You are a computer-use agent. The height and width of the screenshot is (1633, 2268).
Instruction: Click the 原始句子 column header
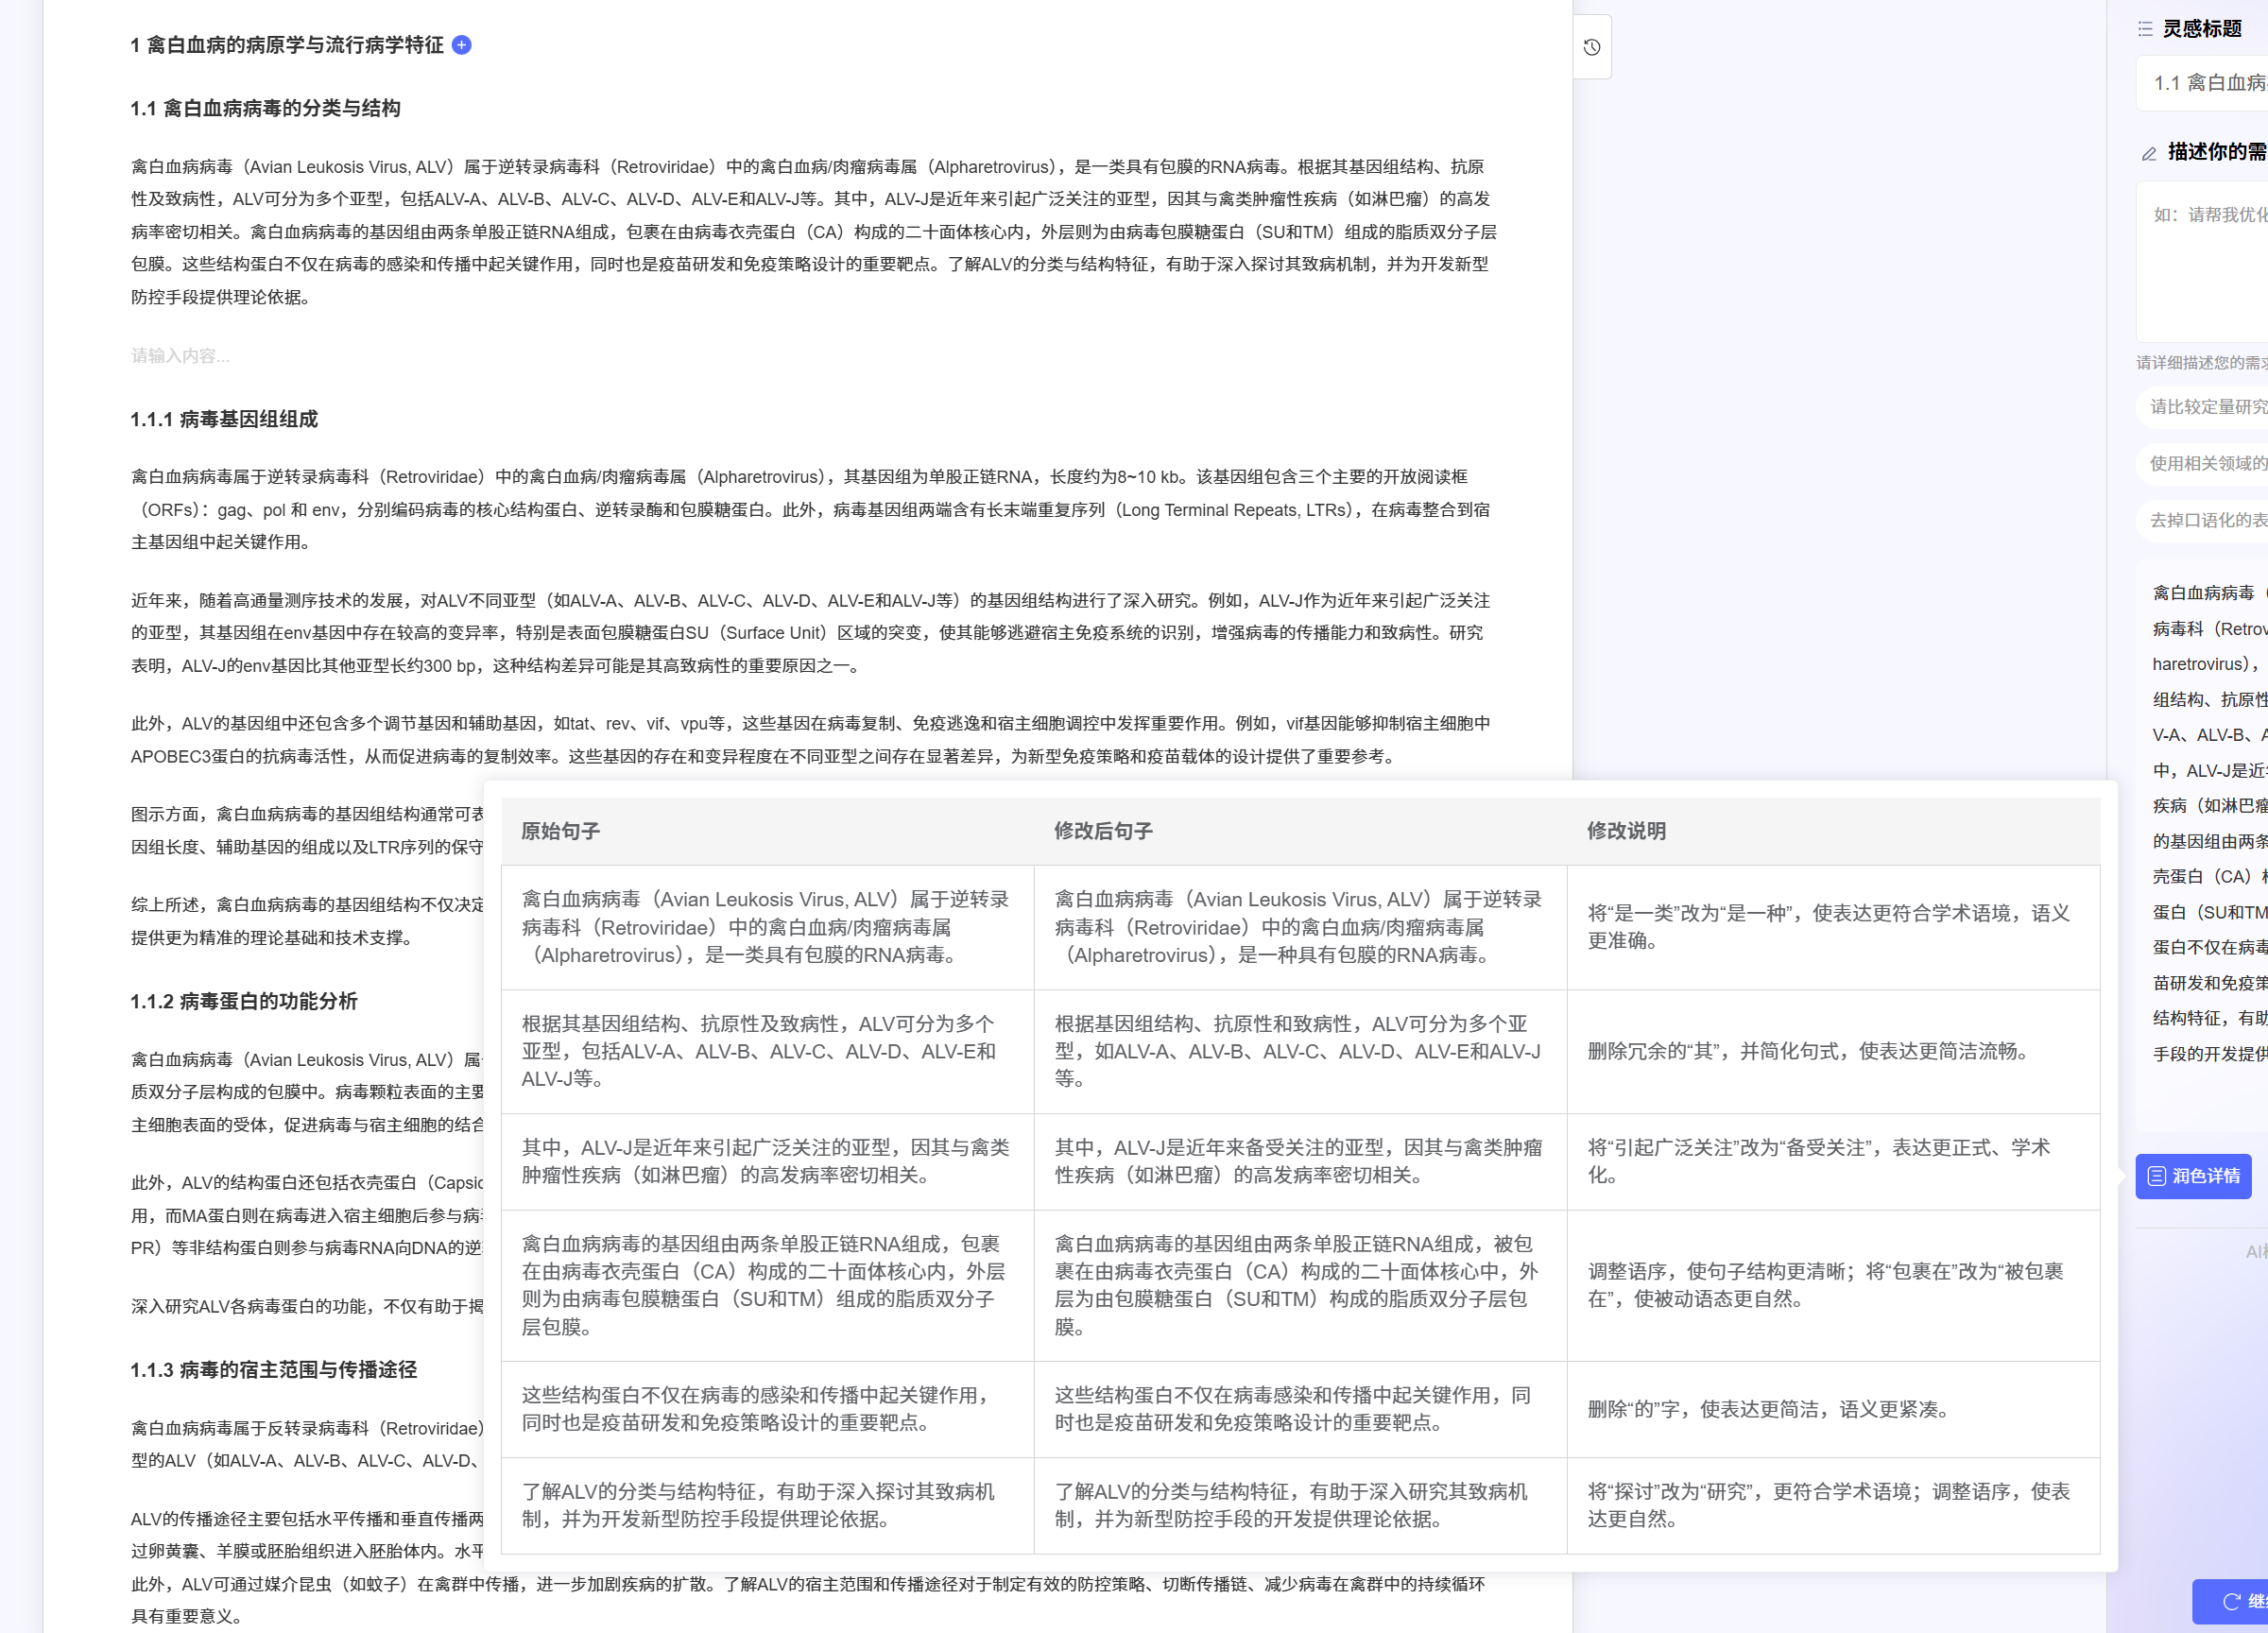pyautogui.click(x=560, y=831)
